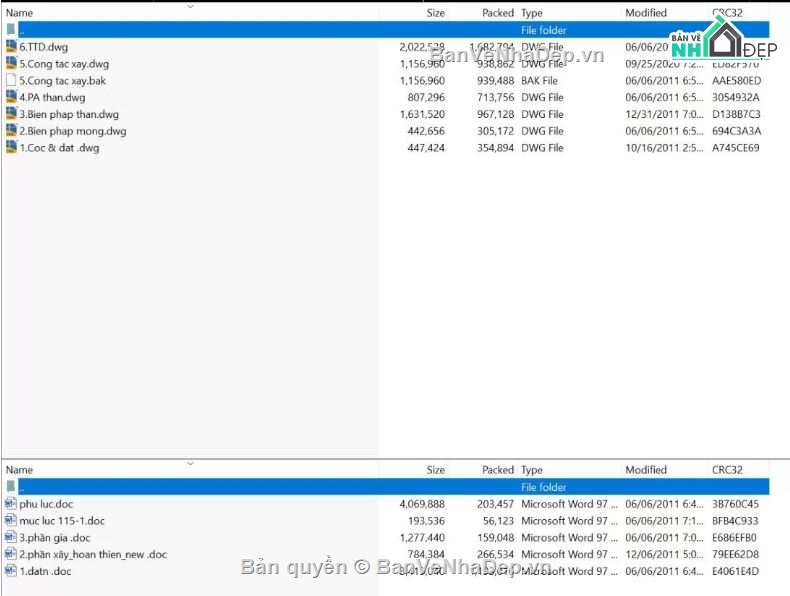
Task: Click the icon beside 3.Bien phap than.dwg
Action: click(x=11, y=114)
